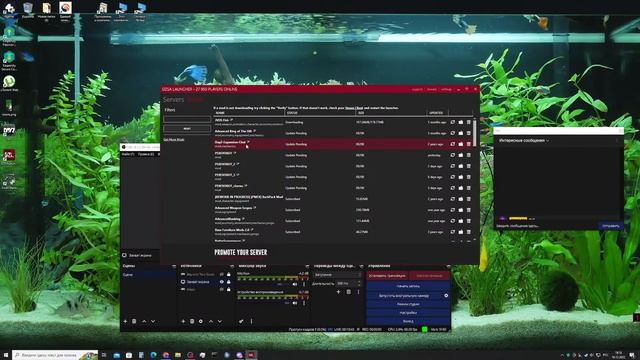
Task: Move scene down in OBS Scenes panel
Action: coord(153,321)
